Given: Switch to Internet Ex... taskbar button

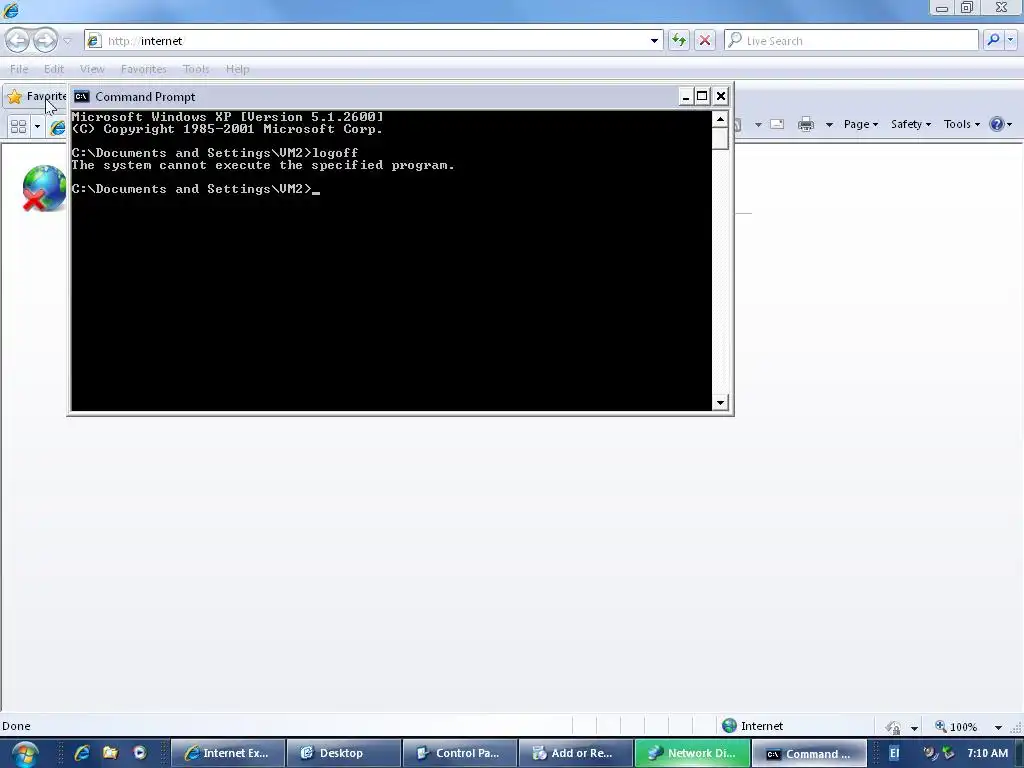Looking at the screenshot, I should [228, 753].
